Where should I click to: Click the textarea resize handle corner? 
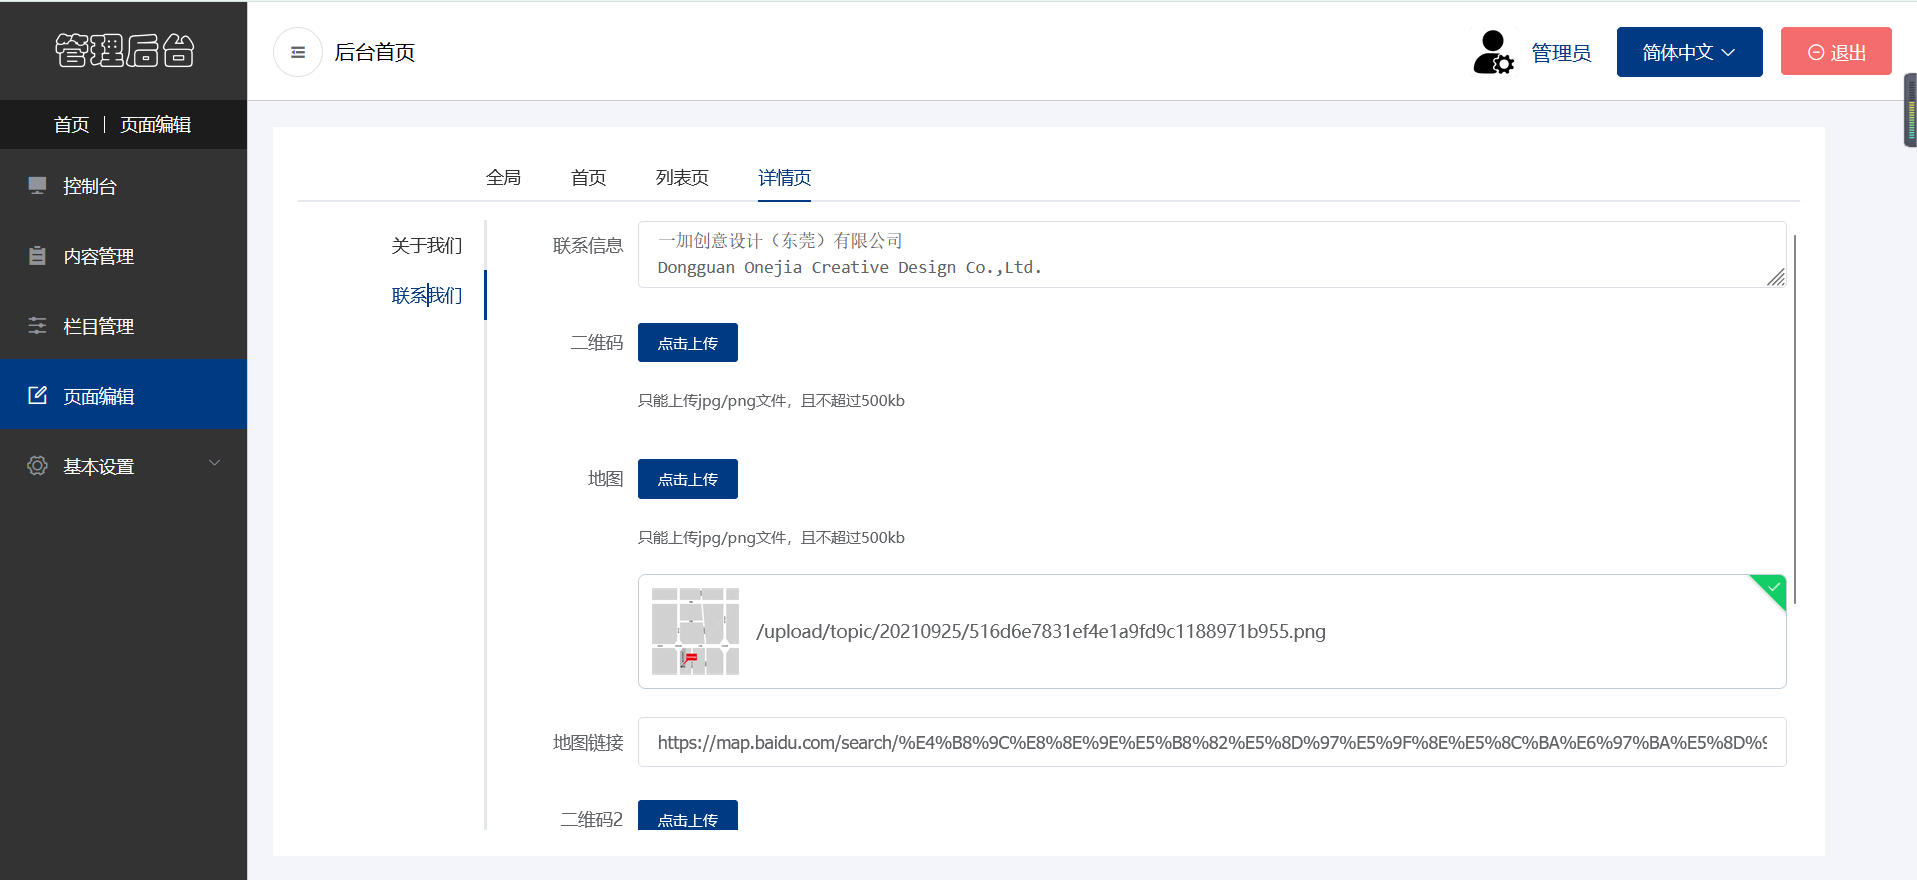click(x=1775, y=277)
